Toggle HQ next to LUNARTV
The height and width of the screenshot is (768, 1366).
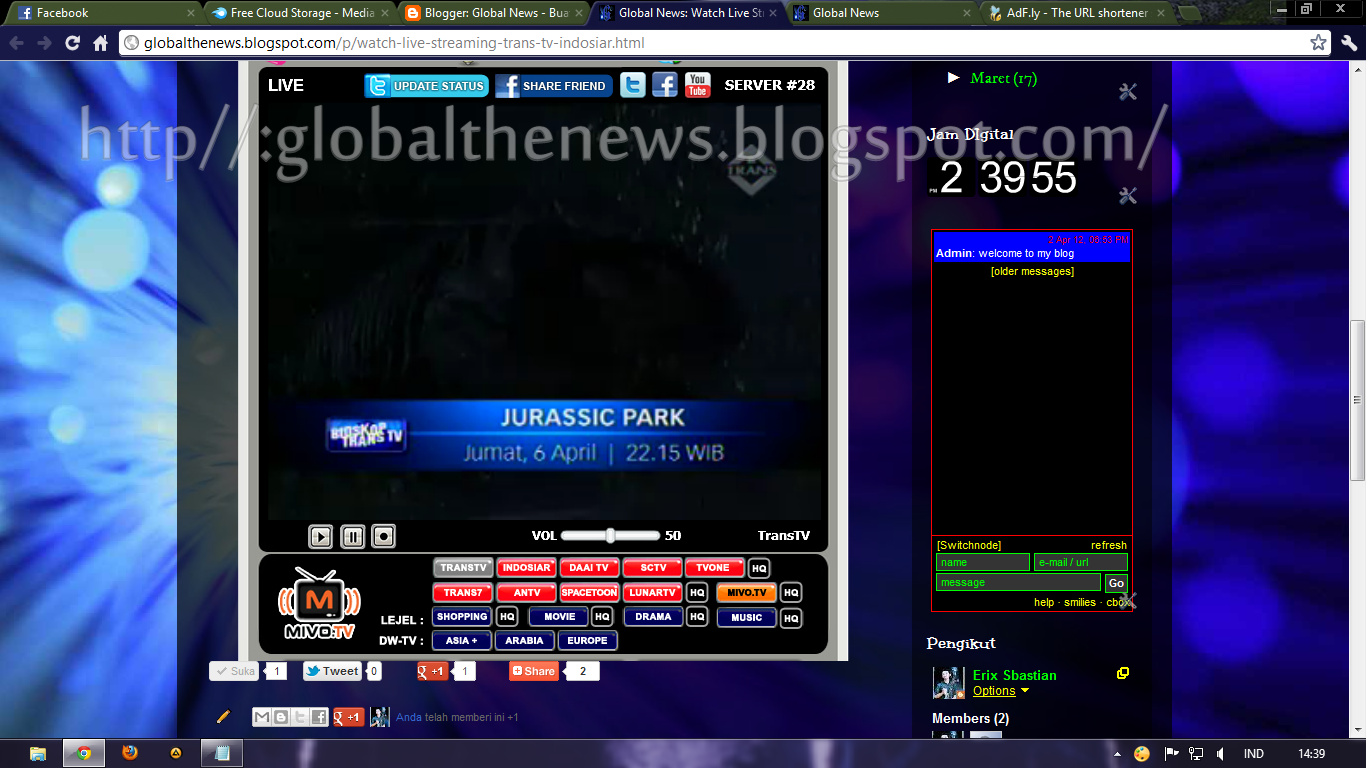697,594
